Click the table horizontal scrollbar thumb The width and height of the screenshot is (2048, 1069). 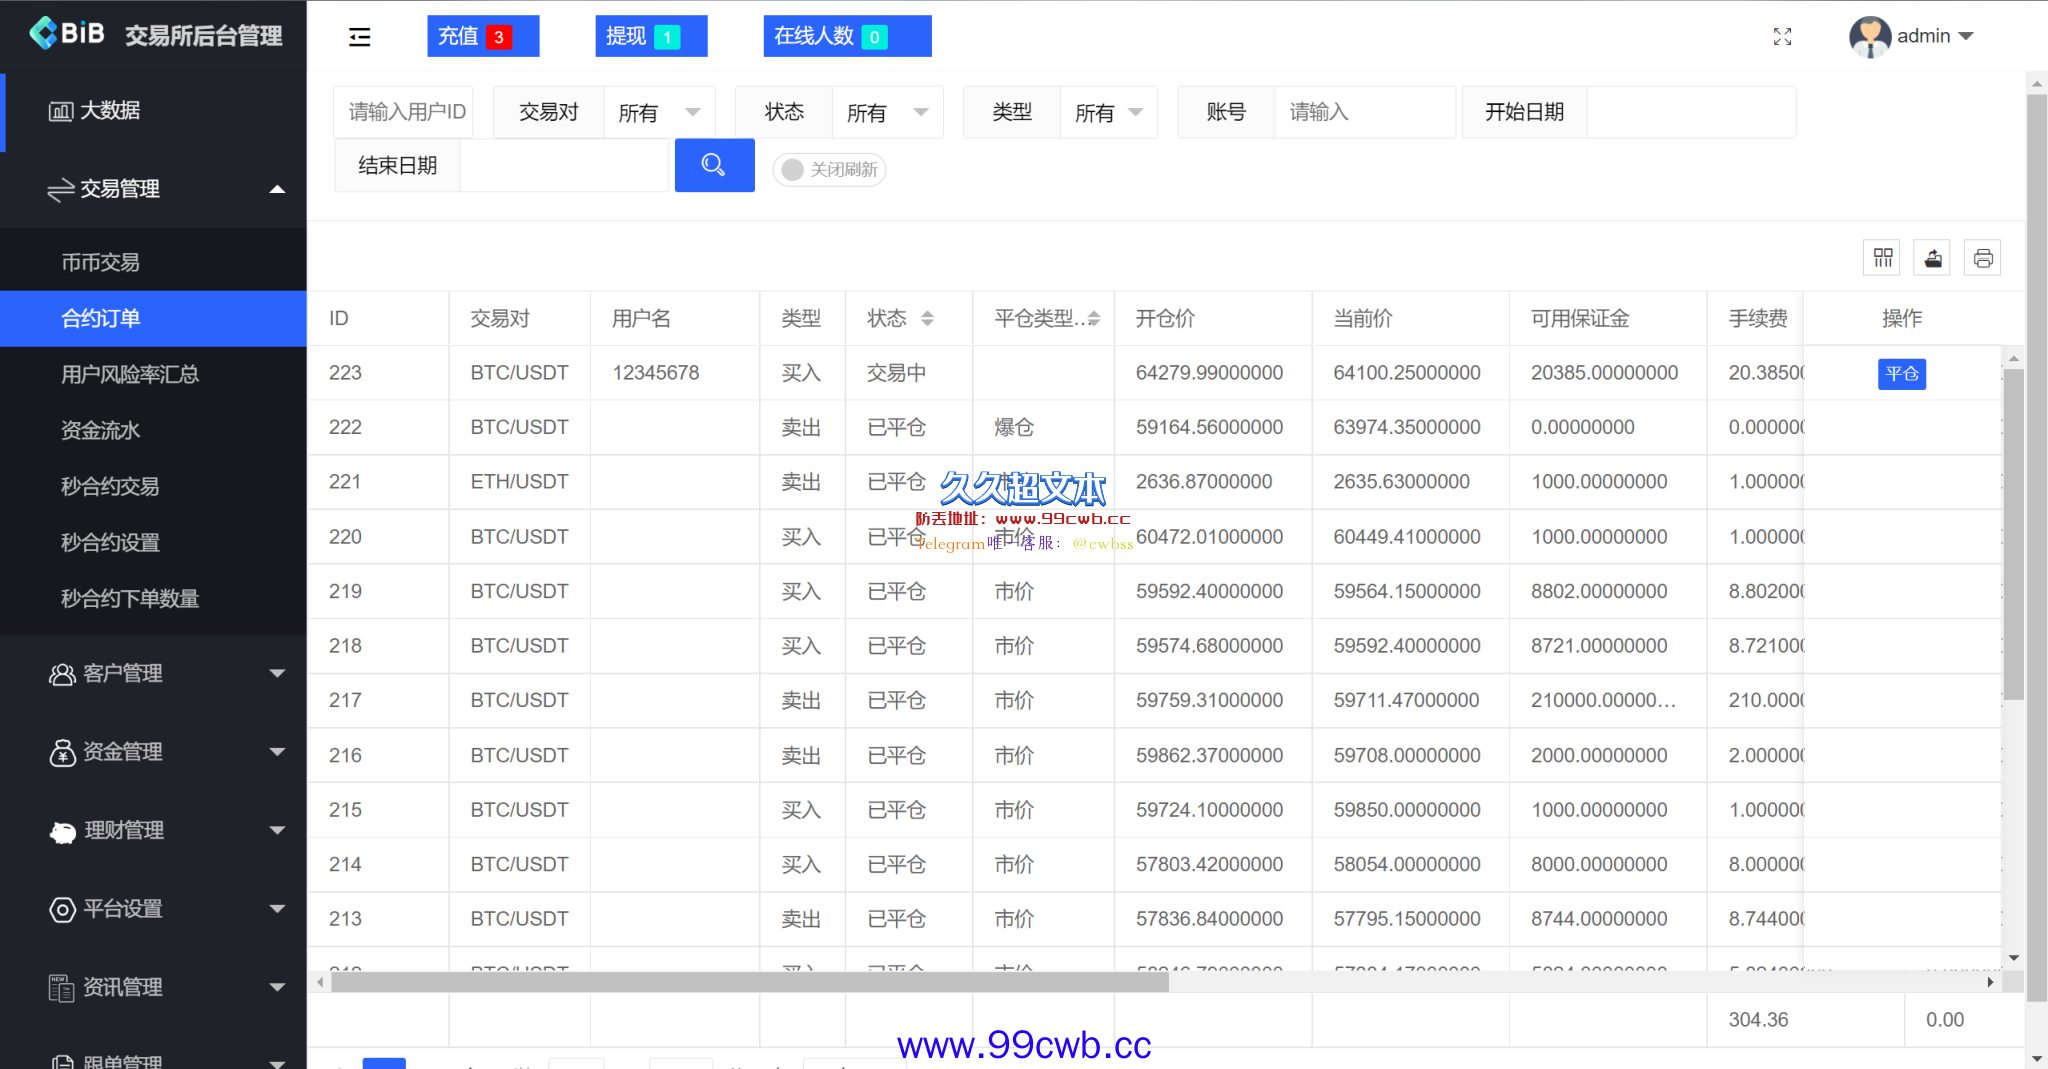[x=750, y=982]
